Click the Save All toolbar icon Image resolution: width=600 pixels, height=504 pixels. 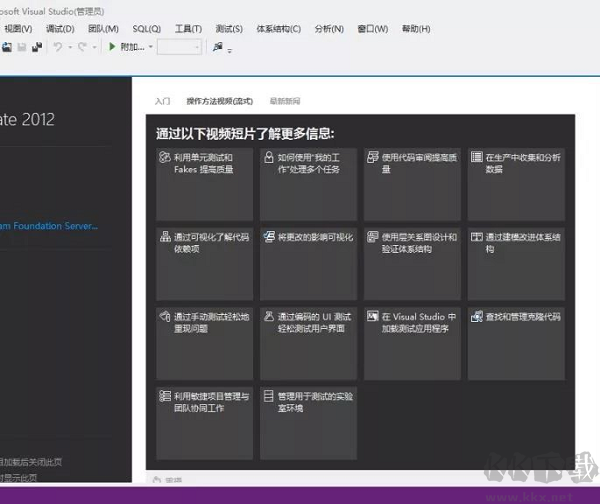37,47
